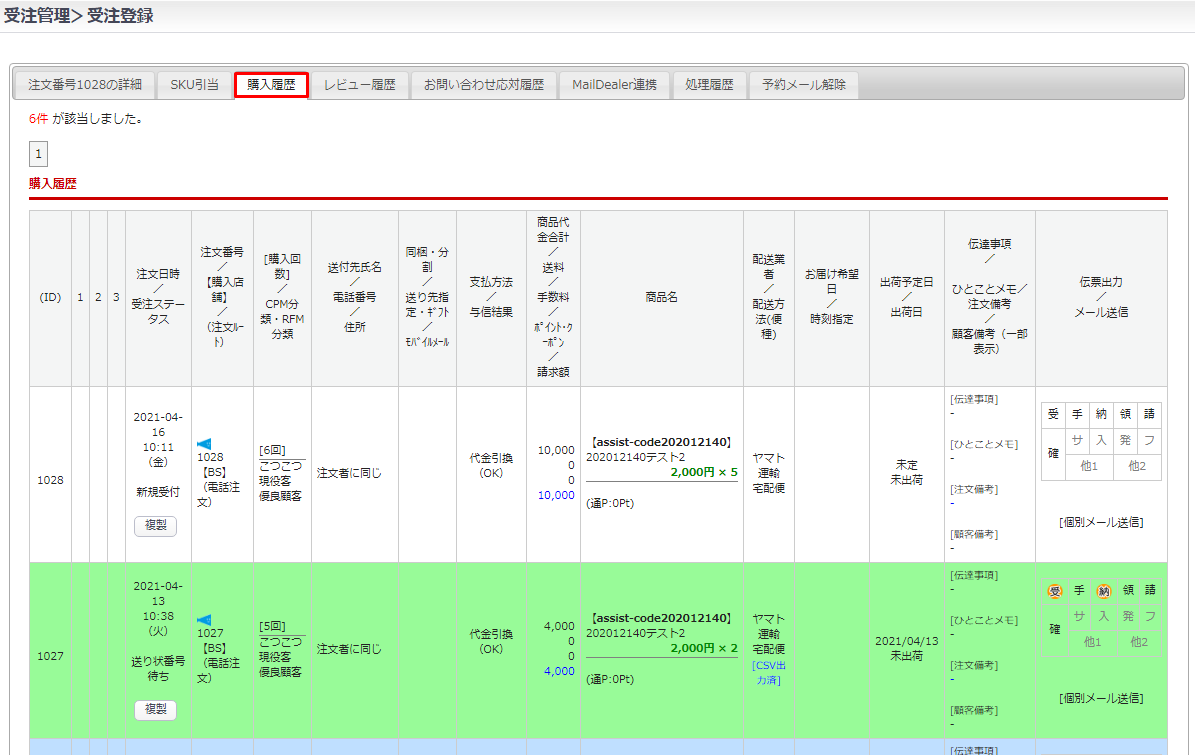Click the orange 受 icon in order 1027 row
Image resolution: width=1195 pixels, height=755 pixels.
click(1054, 590)
